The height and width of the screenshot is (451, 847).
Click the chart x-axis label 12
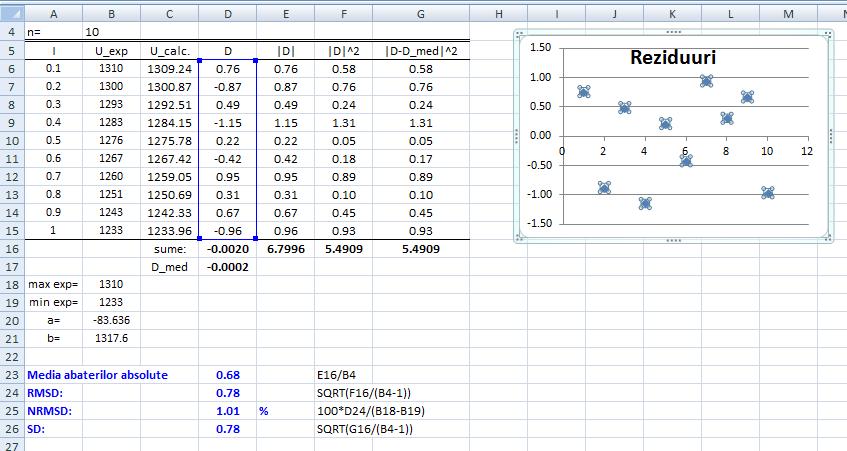pos(807,151)
